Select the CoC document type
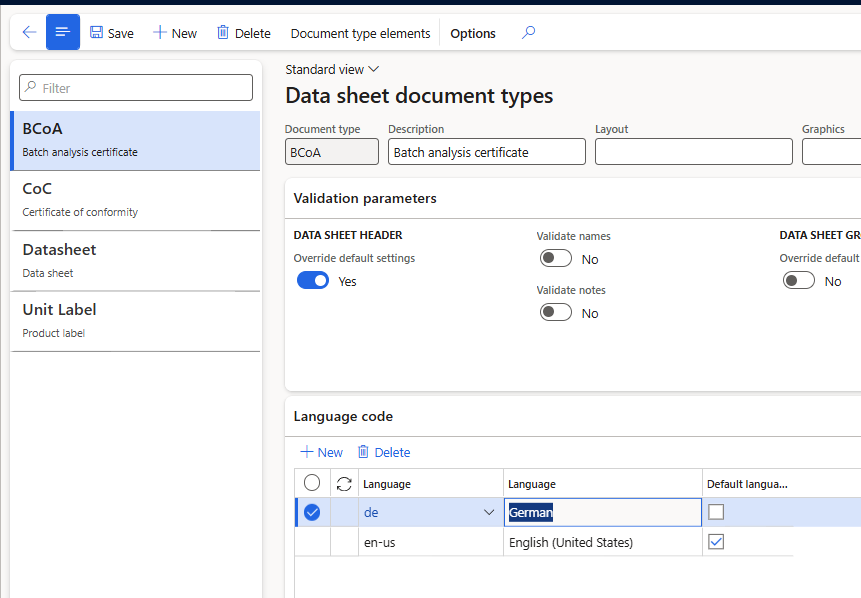Screen dimensions: 861x598 pos(135,199)
